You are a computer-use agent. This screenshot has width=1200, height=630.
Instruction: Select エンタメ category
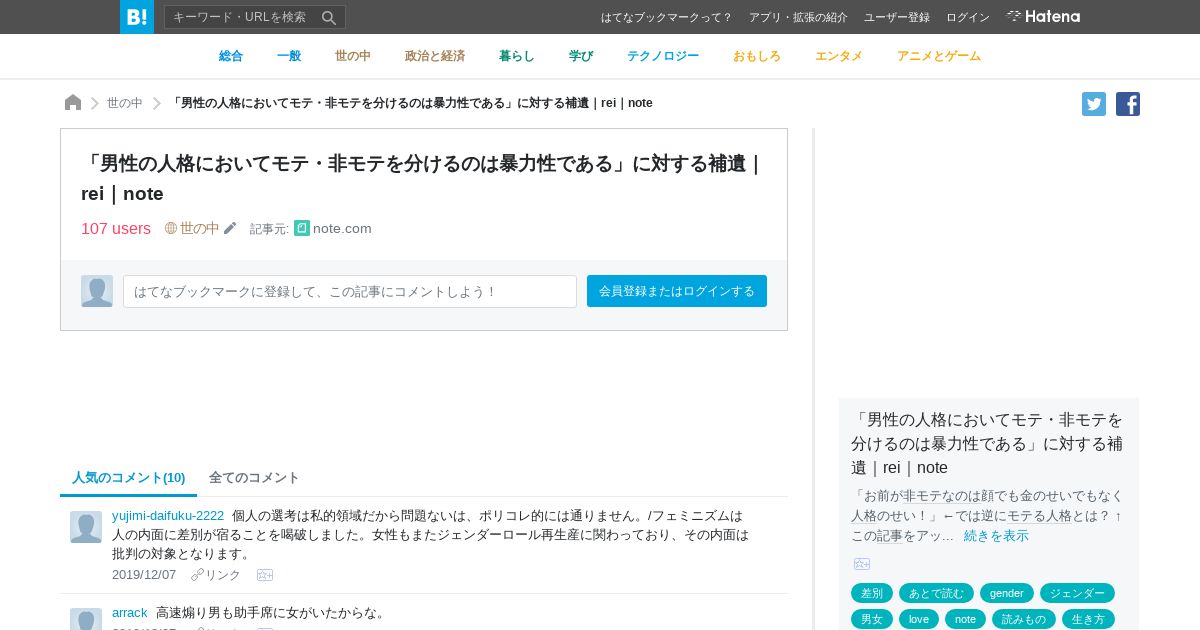pos(839,56)
